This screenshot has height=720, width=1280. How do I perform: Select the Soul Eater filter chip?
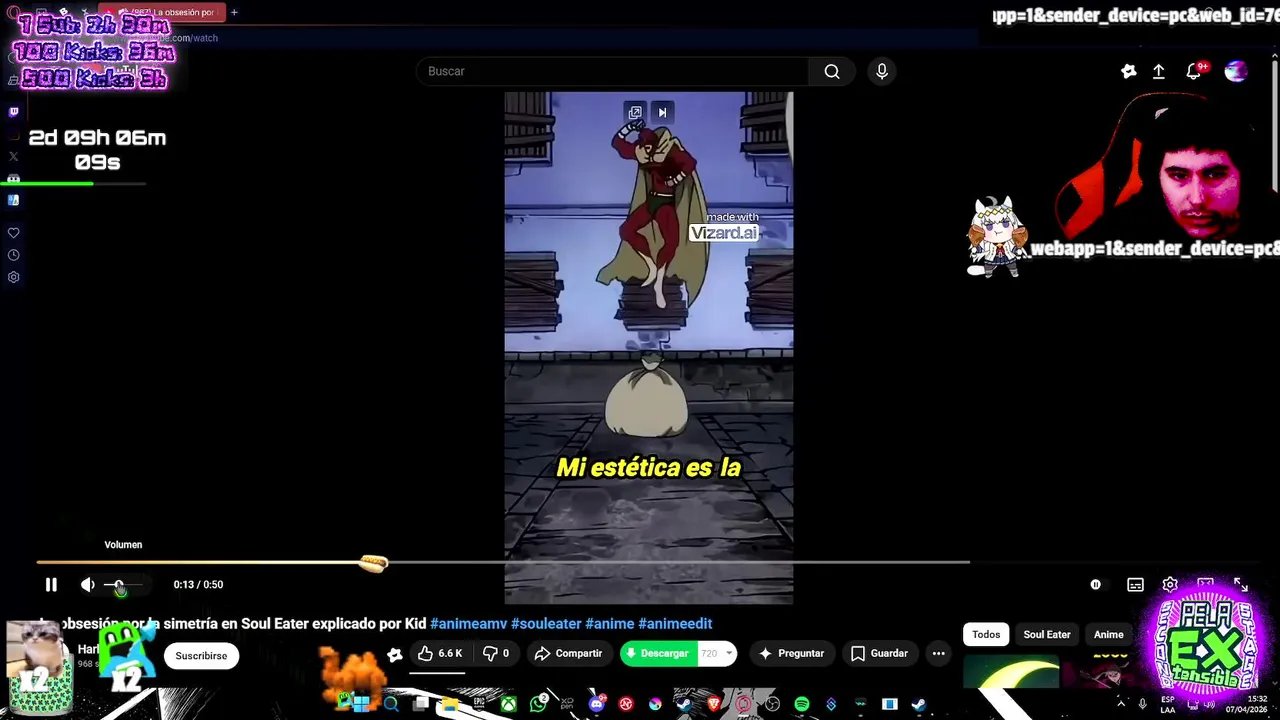point(1047,635)
